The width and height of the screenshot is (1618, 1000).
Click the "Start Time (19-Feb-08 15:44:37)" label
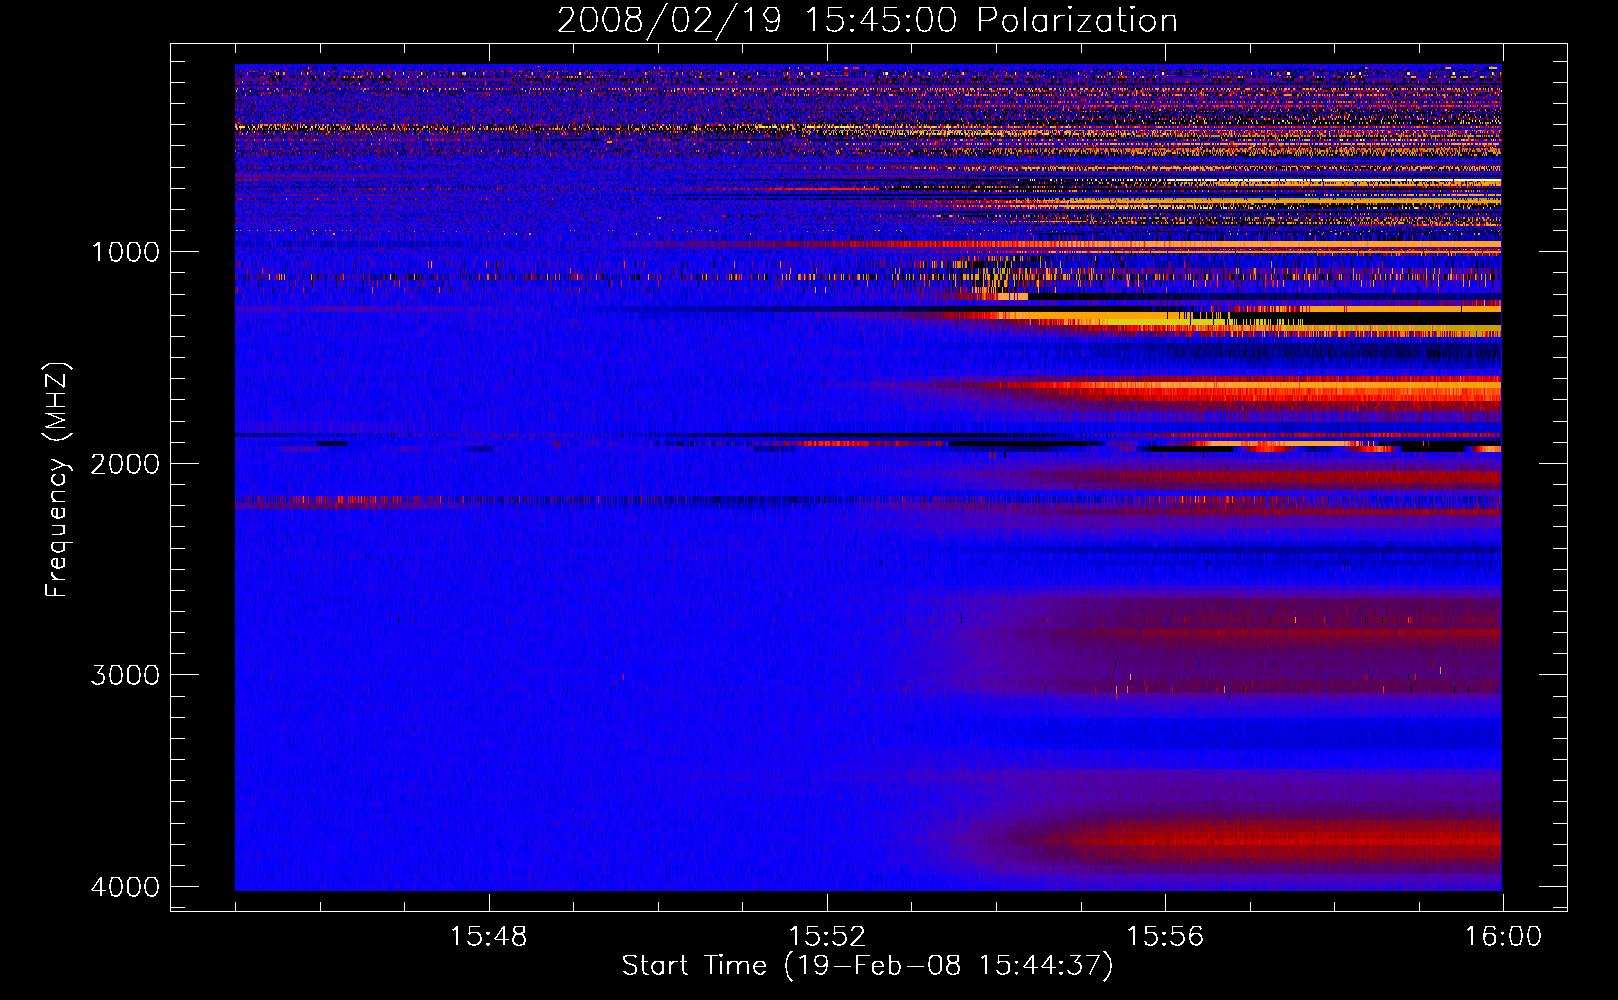[x=867, y=965]
